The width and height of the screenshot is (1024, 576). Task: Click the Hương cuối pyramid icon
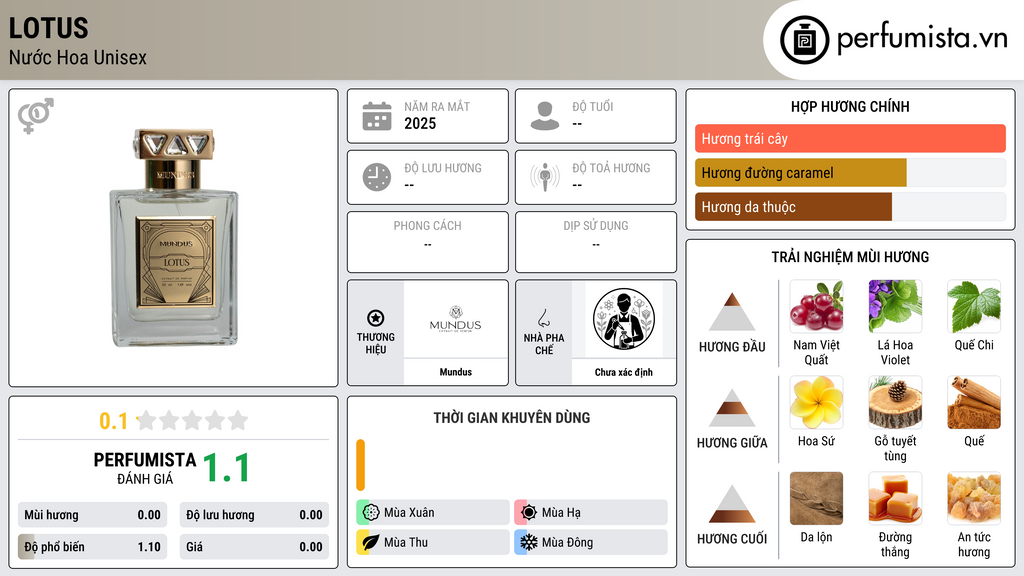click(732, 504)
